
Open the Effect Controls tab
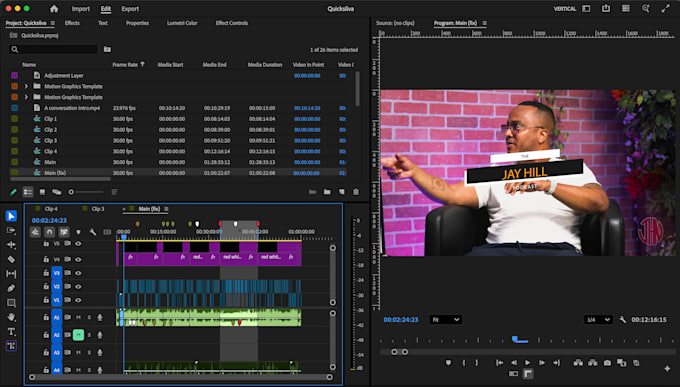point(232,23)
